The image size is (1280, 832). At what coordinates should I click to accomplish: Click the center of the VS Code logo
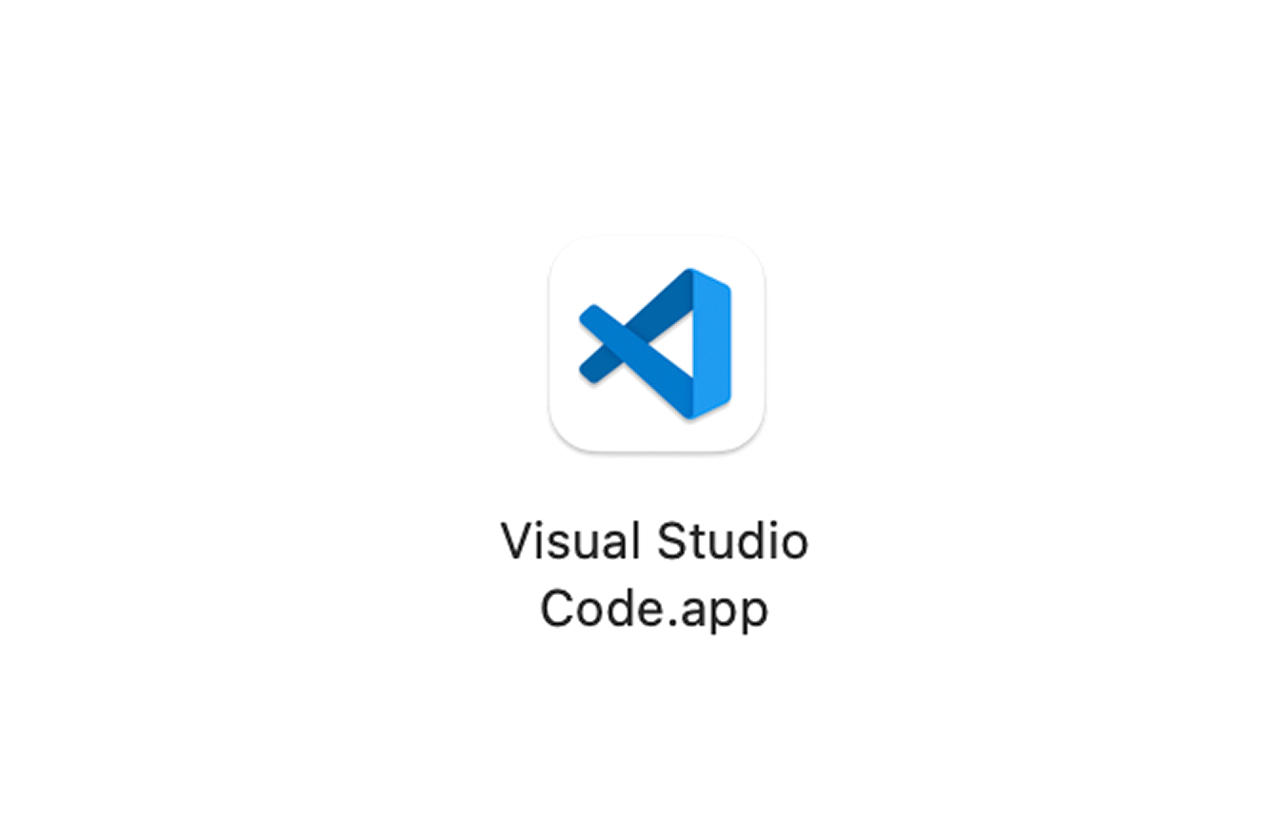pos(655,343)
